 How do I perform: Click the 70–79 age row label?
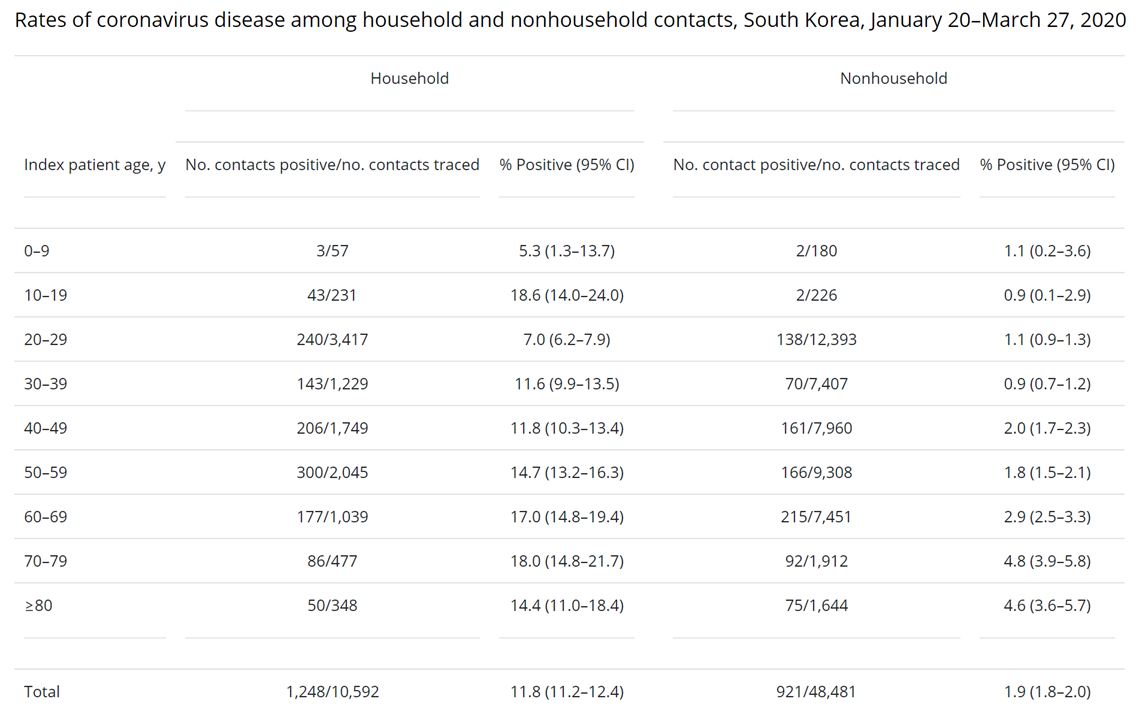click(x=45, y=561)
